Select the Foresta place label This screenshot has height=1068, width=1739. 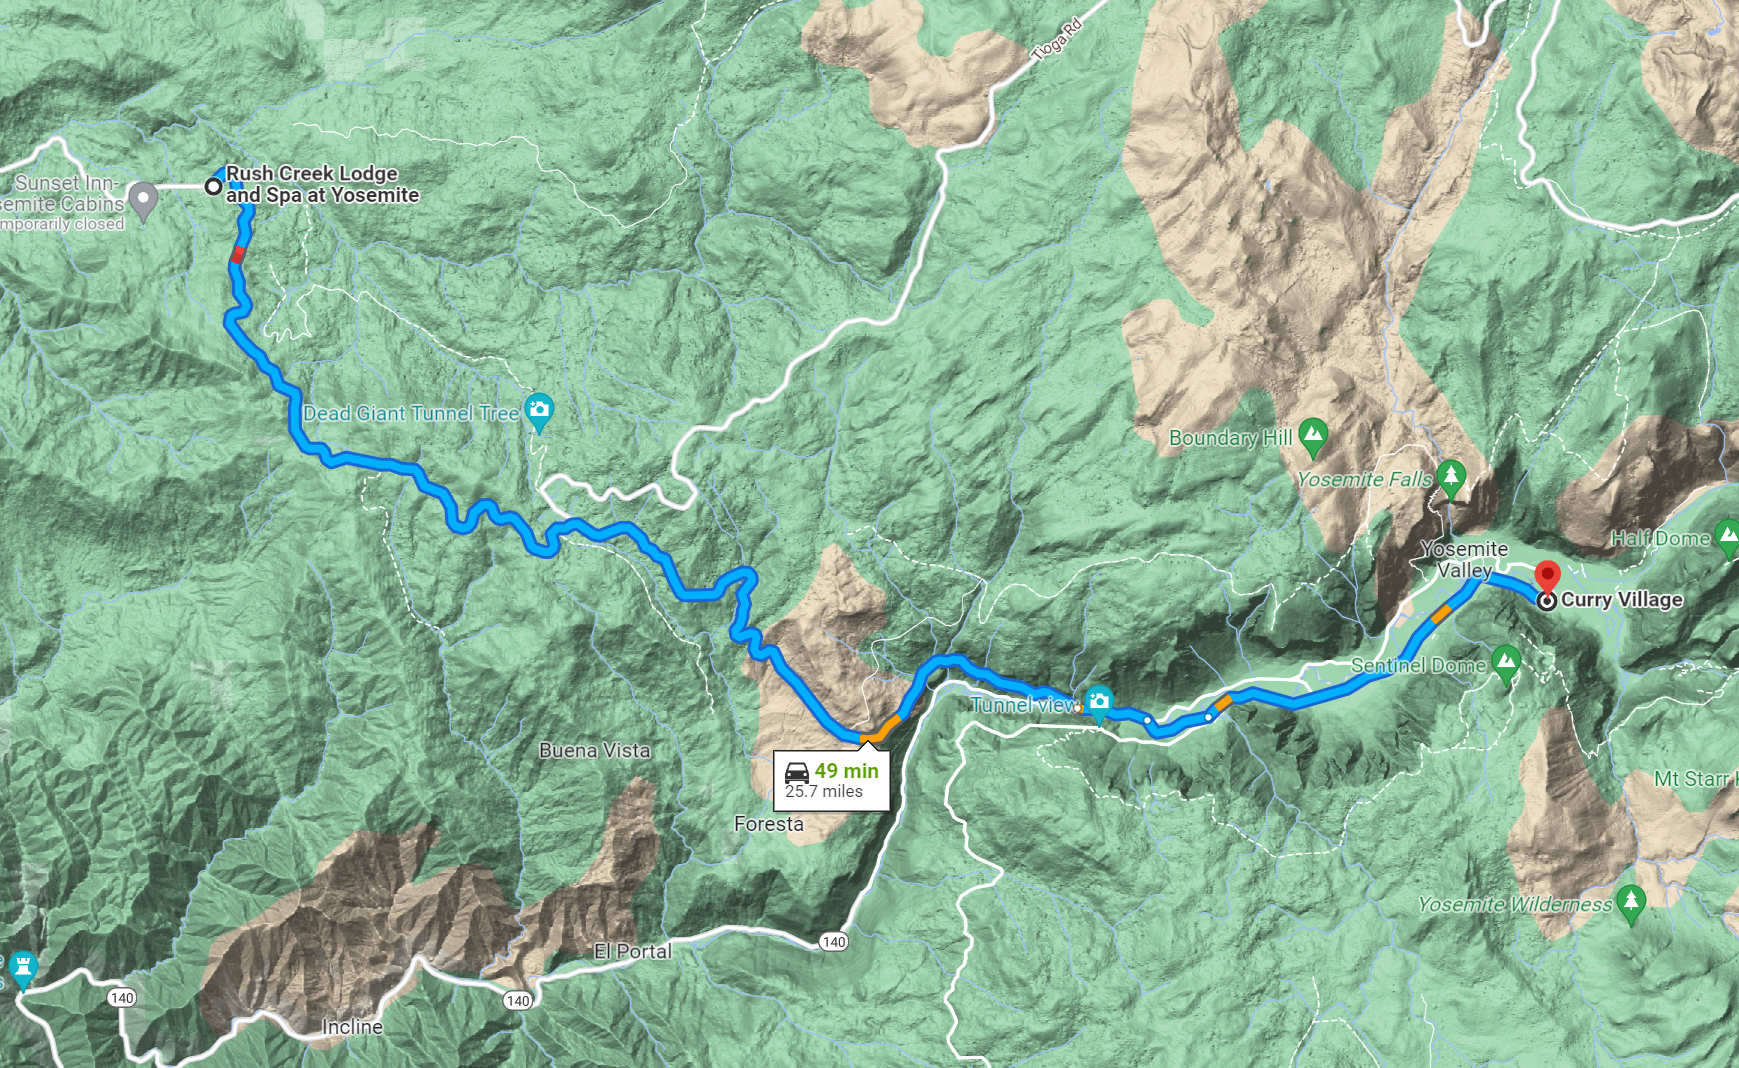tap(768, 824)
